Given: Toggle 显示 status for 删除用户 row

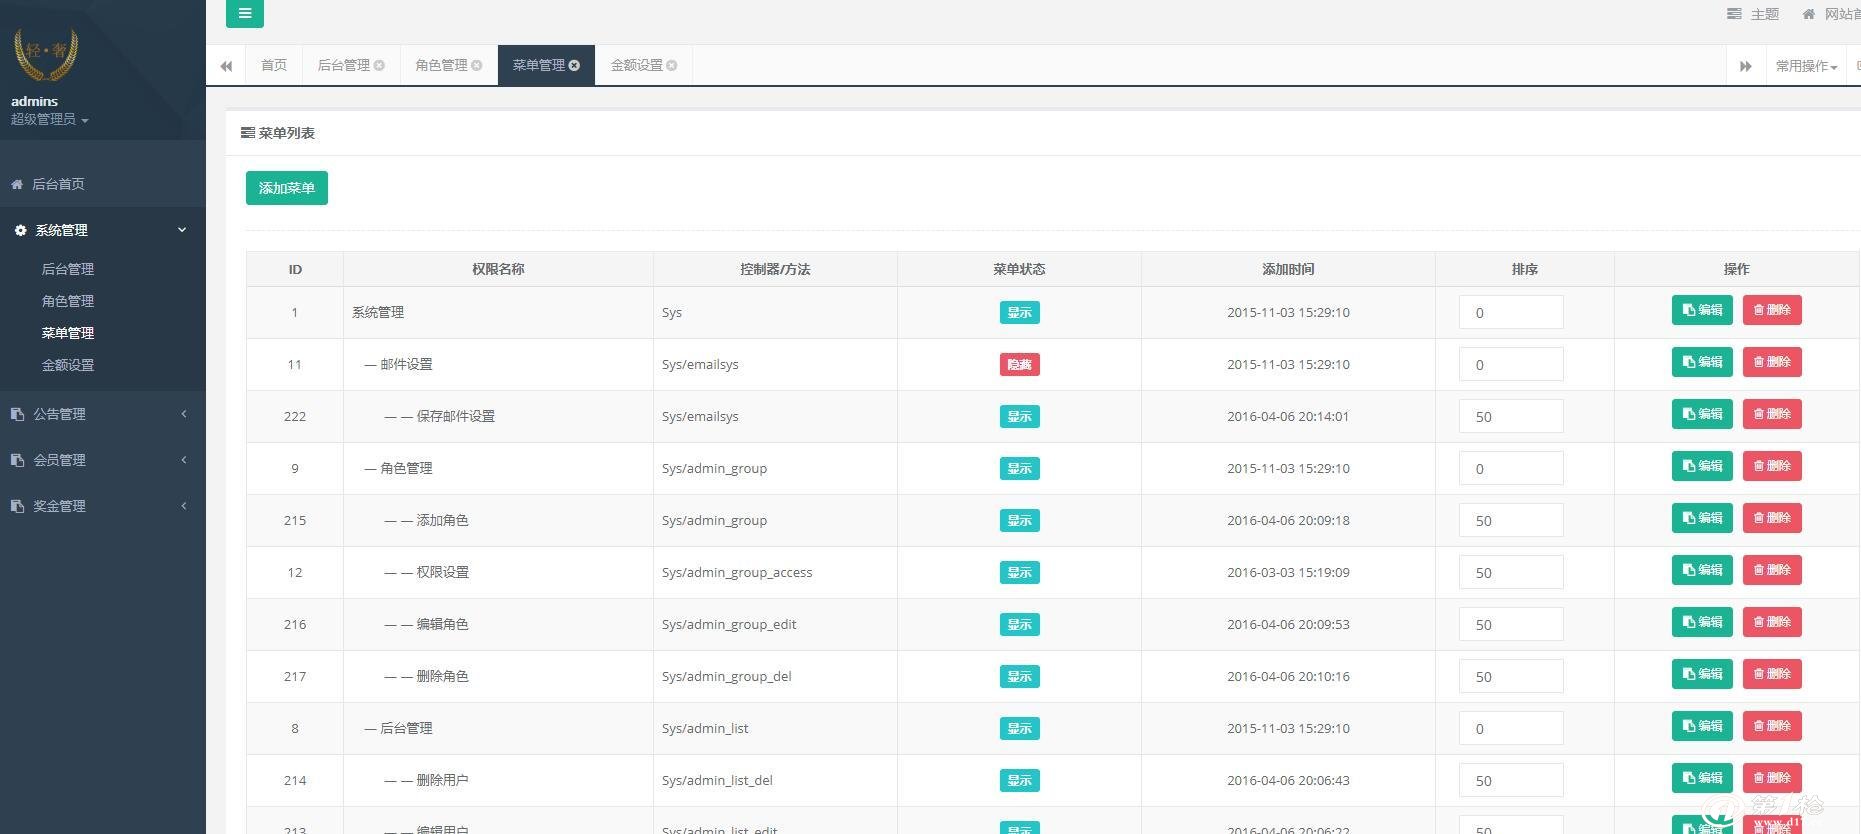Looking at the screenshot, I should pos(1019,781).
